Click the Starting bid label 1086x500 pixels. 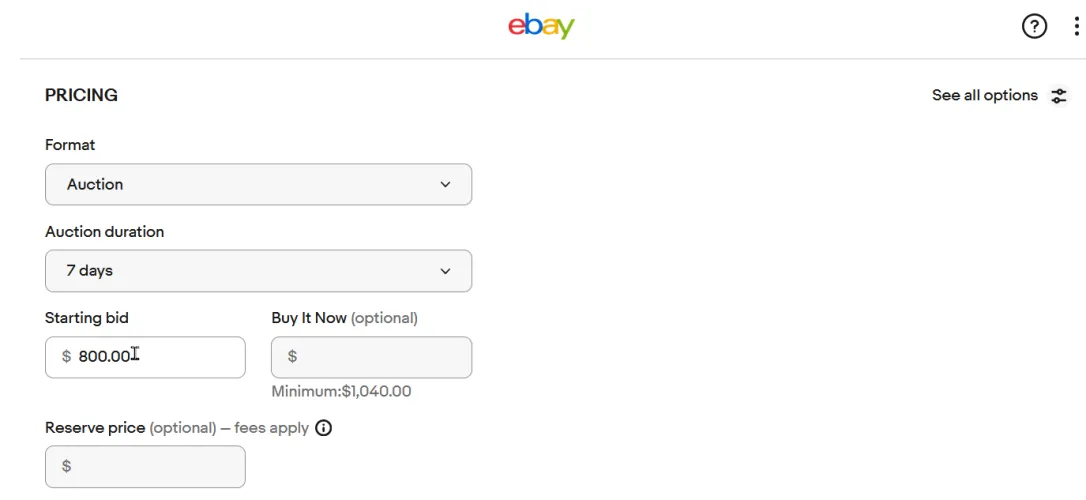pos(87,318)
